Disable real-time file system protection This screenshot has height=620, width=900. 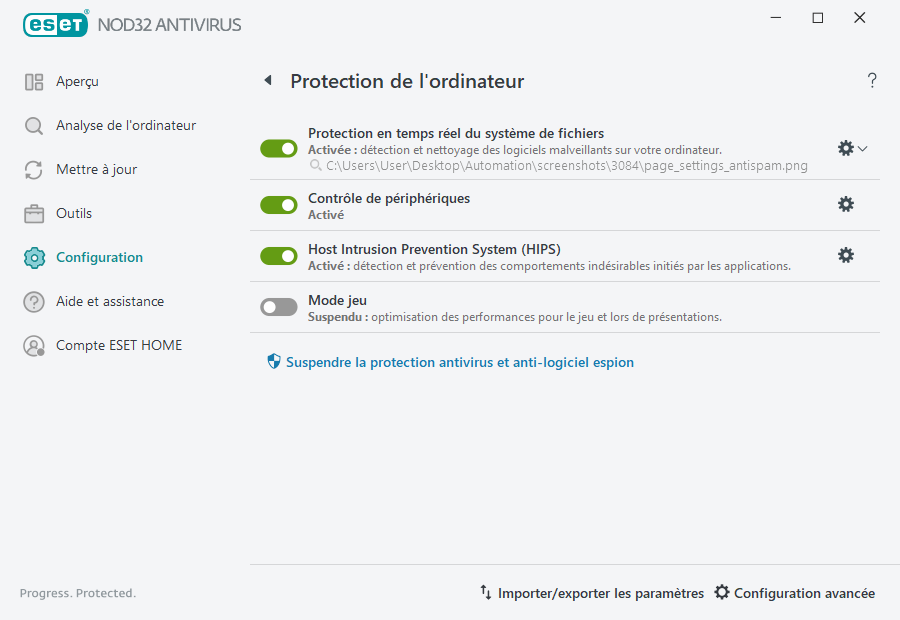tap(278, 148)
